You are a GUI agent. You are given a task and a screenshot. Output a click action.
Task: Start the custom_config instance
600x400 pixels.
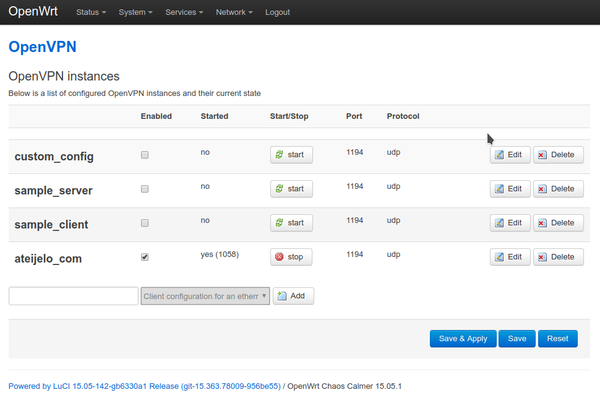point(291,155)
